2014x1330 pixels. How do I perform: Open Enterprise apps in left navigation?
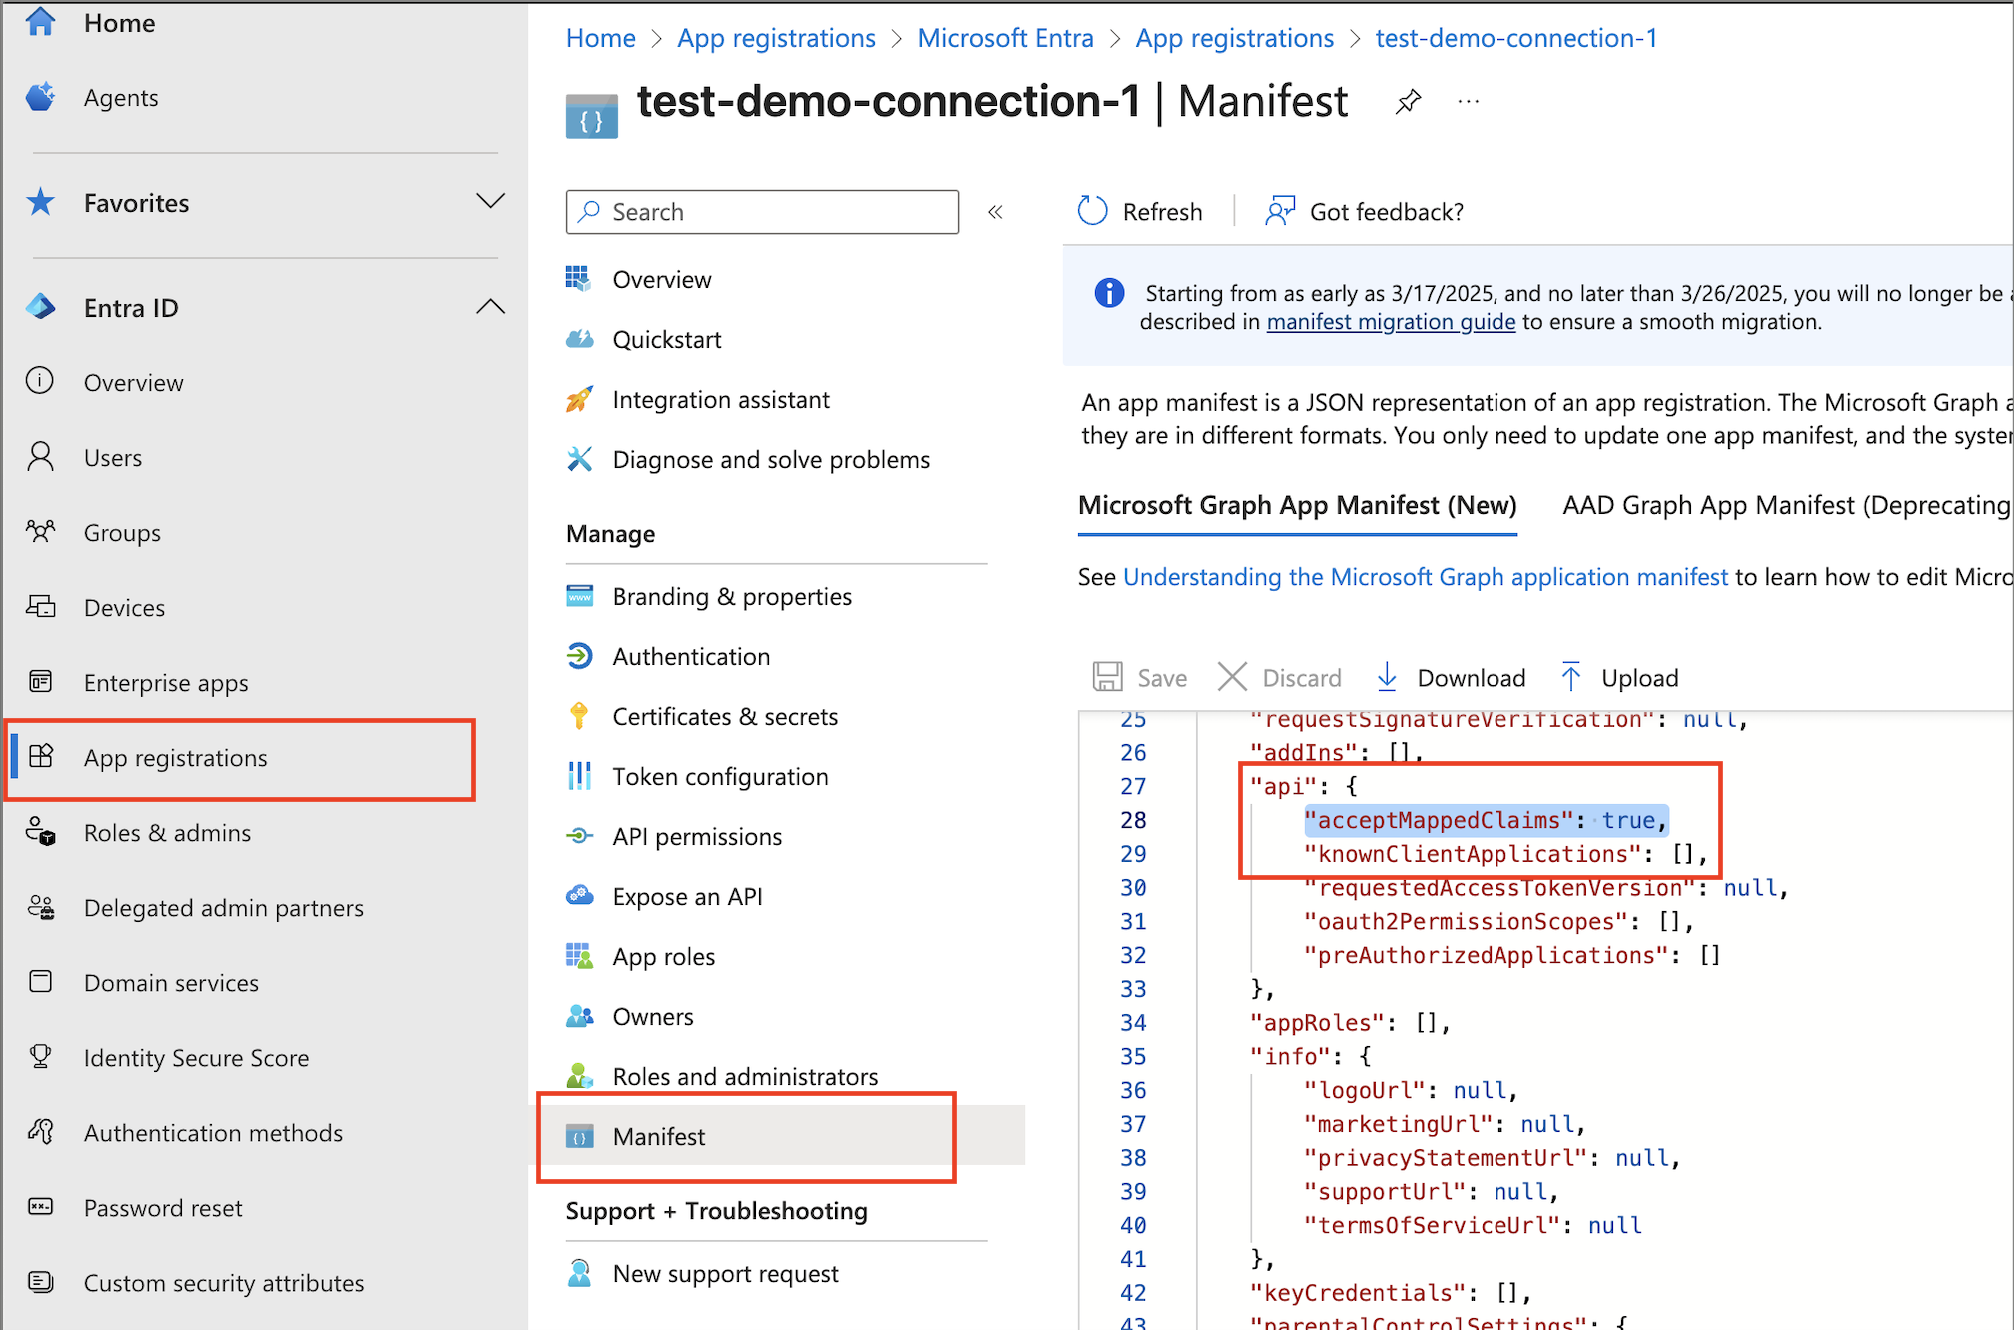tap(166, 683)
